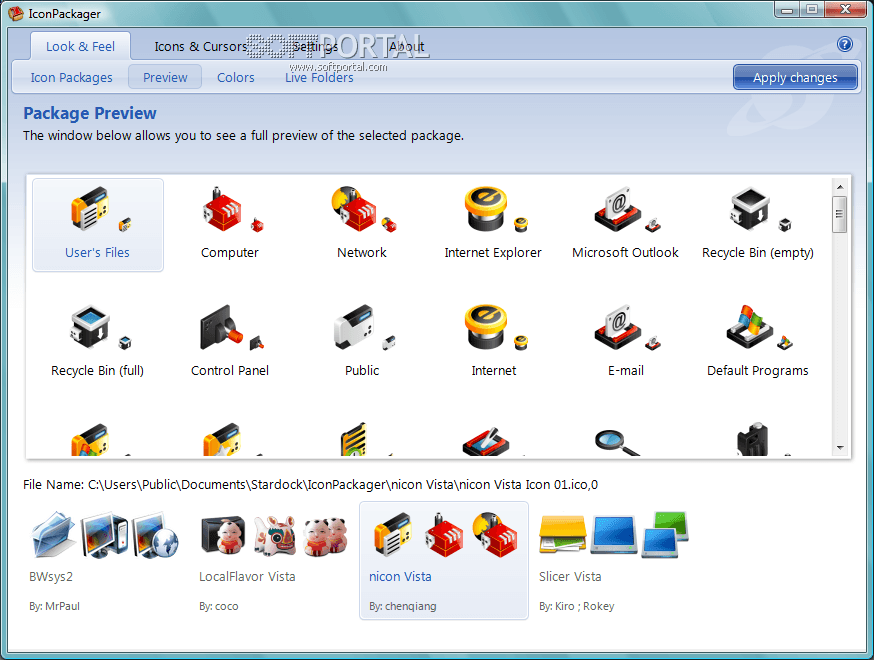Click the Internet icon in second row
The image size is (874, 660).
click(493, 342)
